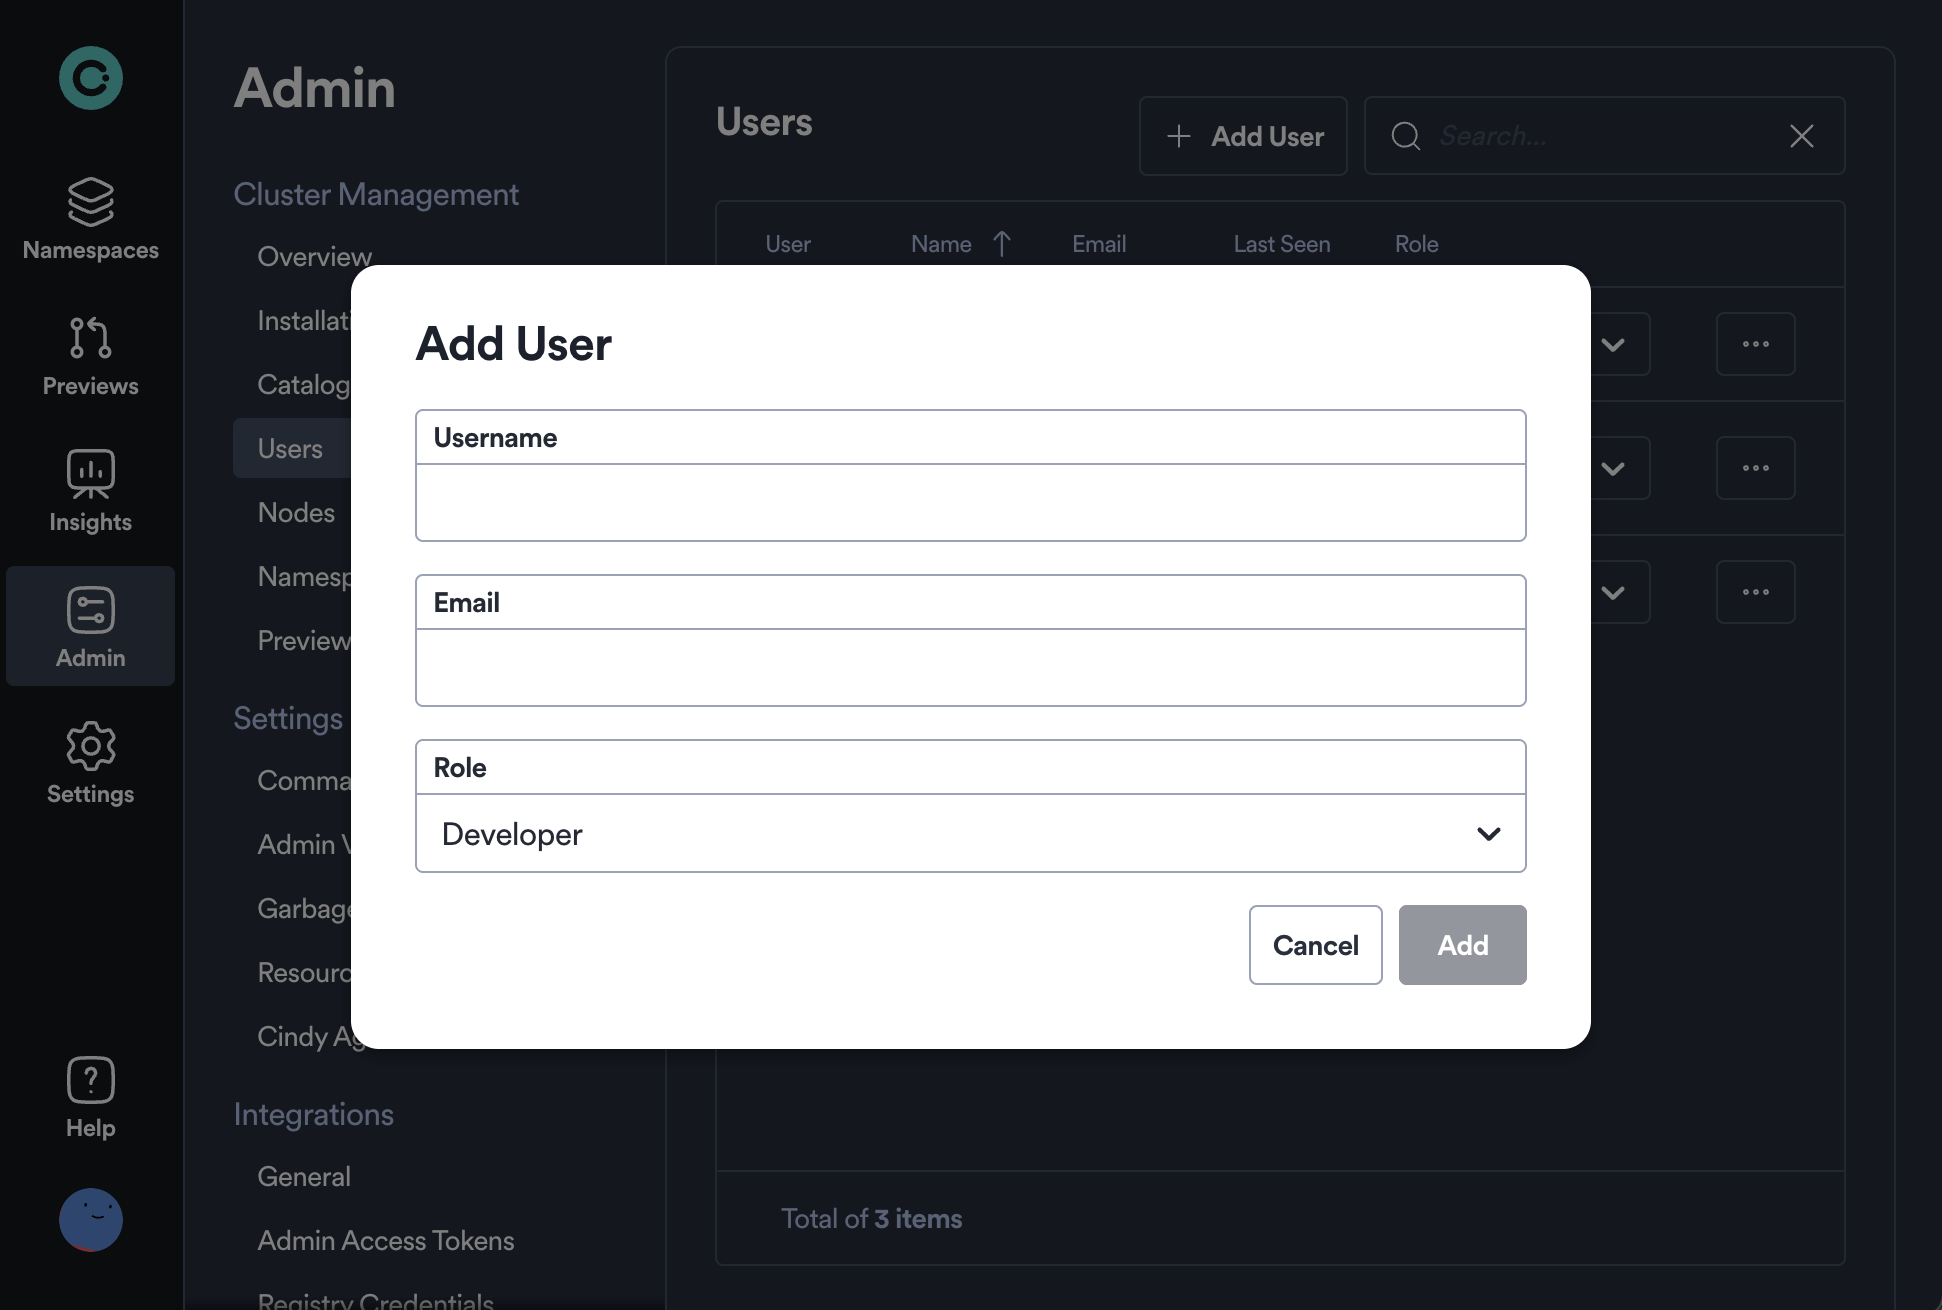Viewport: 1942px width, 1310px height.
Task: Expand the first row's chevron in the Users table
Action: point(1613,344)
